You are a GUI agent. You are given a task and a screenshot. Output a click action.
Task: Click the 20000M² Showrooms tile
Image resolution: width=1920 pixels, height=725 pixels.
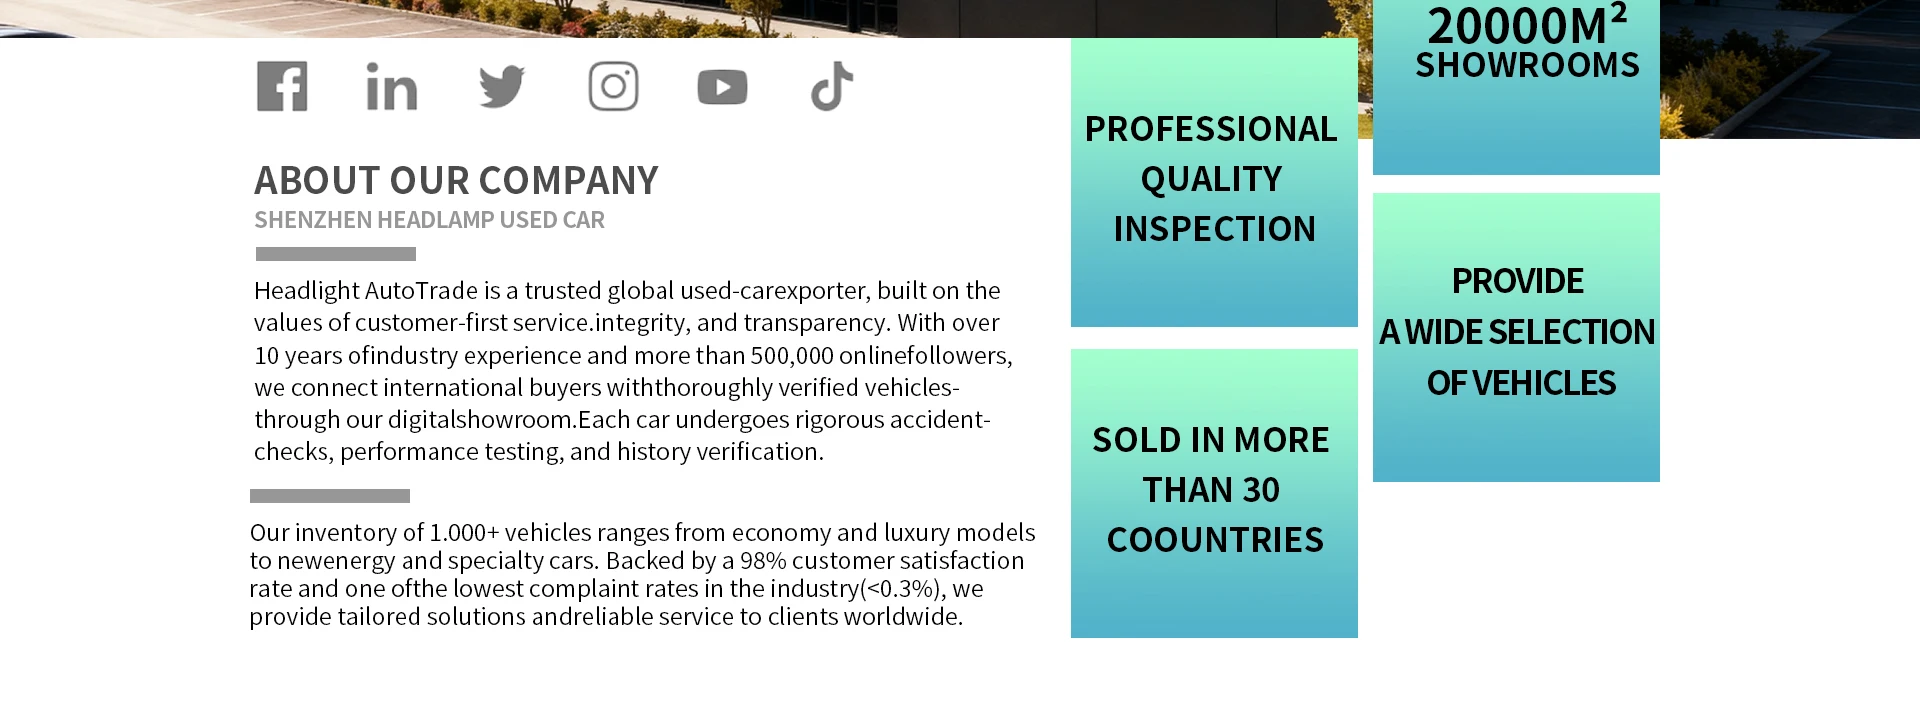pos(1516,90)
